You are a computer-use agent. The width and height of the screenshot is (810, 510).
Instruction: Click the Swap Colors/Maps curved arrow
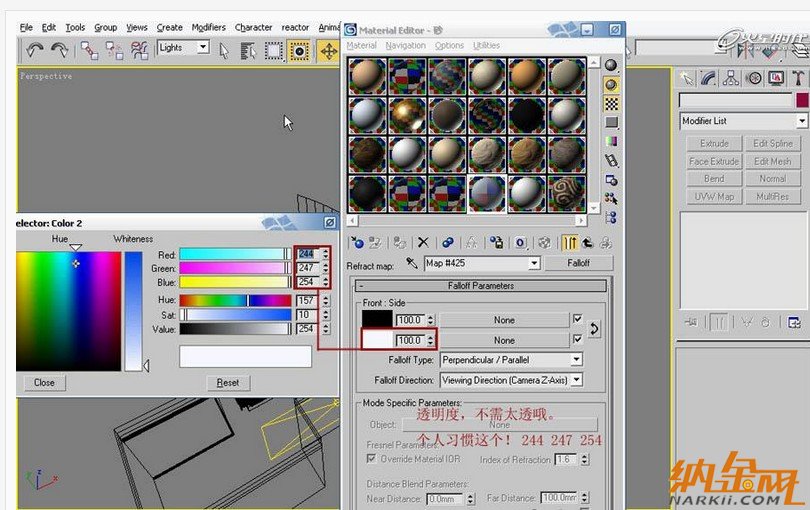pyautogui.click(x=593, y=329)
